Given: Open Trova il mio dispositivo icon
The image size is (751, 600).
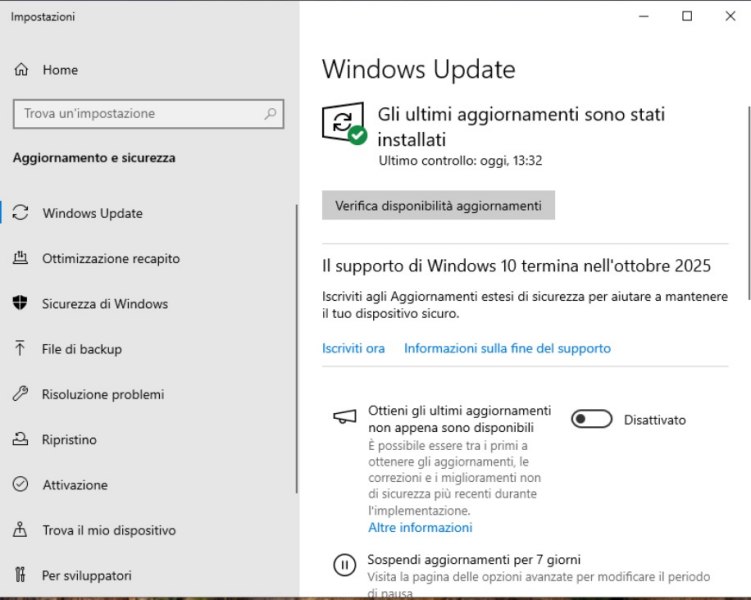Looking at the screenshot, I should 20,530.
